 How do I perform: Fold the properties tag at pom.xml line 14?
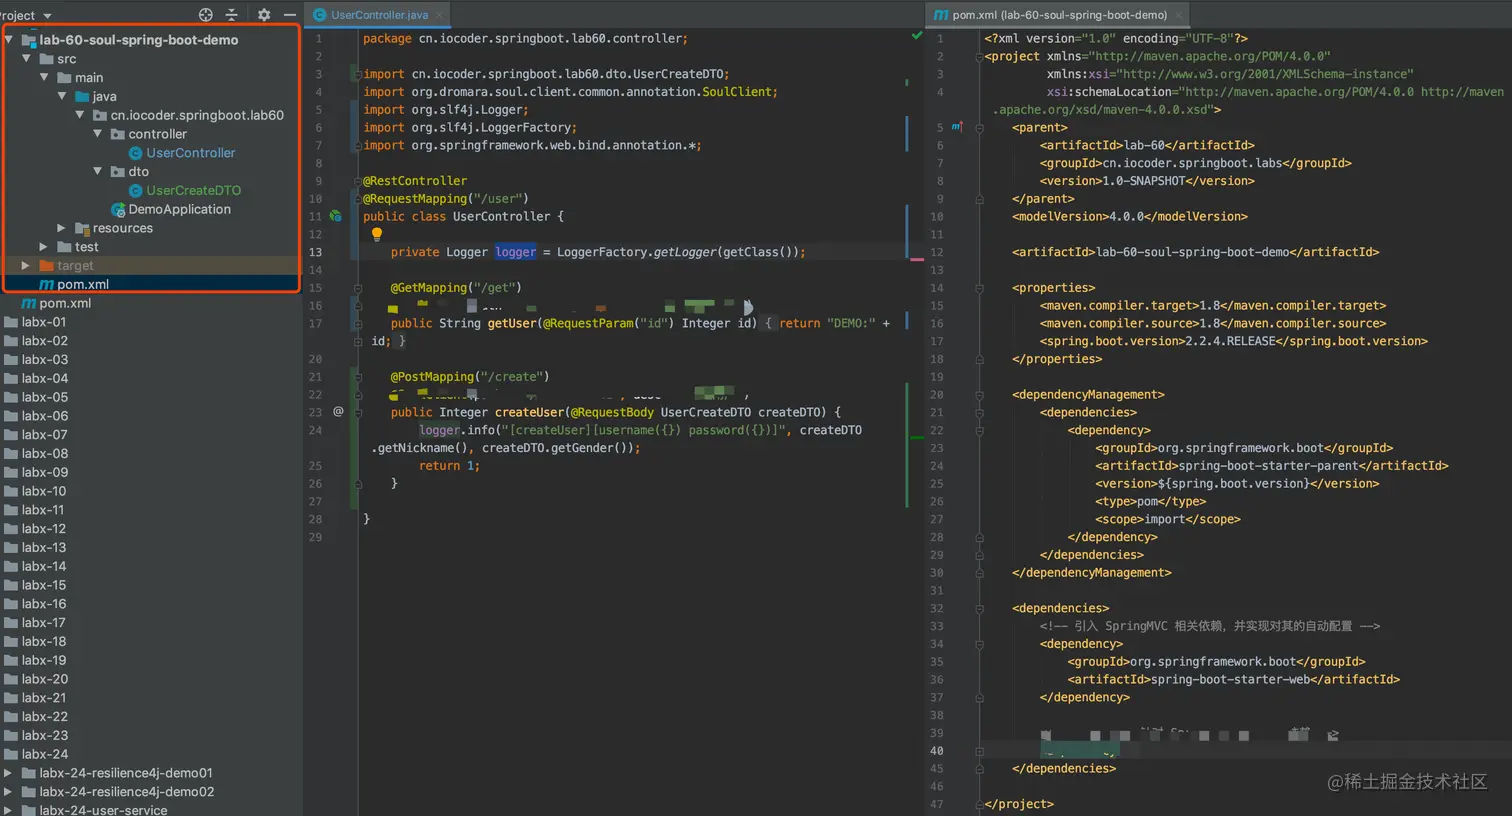tap(980, 288)
